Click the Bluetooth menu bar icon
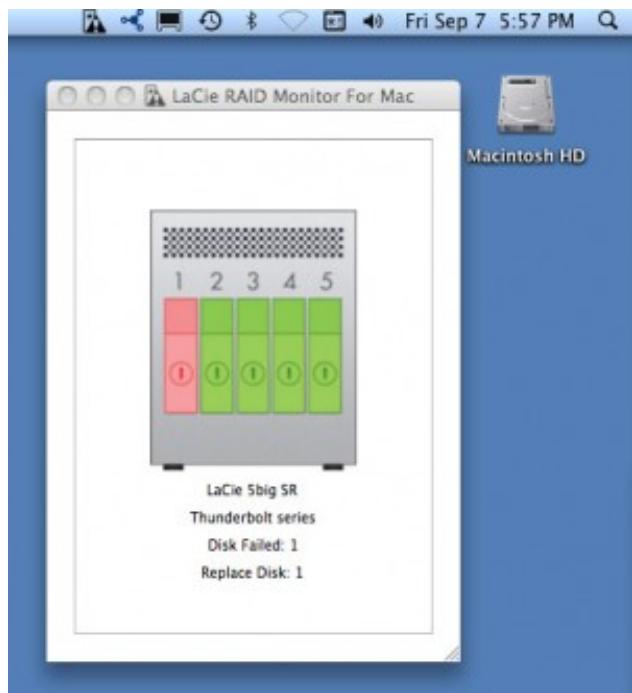The height and width of the screenshot is (693, 632). (x=251, y=21)
